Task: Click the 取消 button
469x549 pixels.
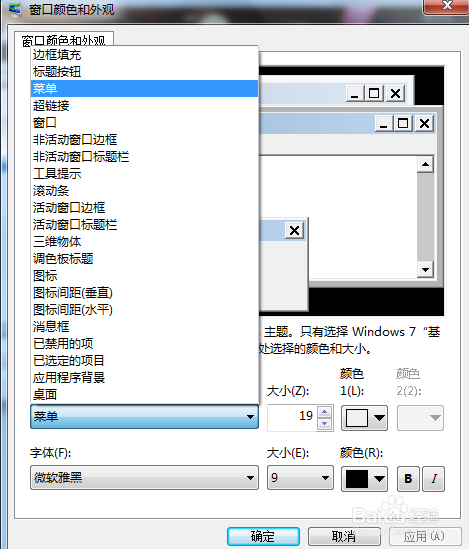Action: [x=344, y=536]
